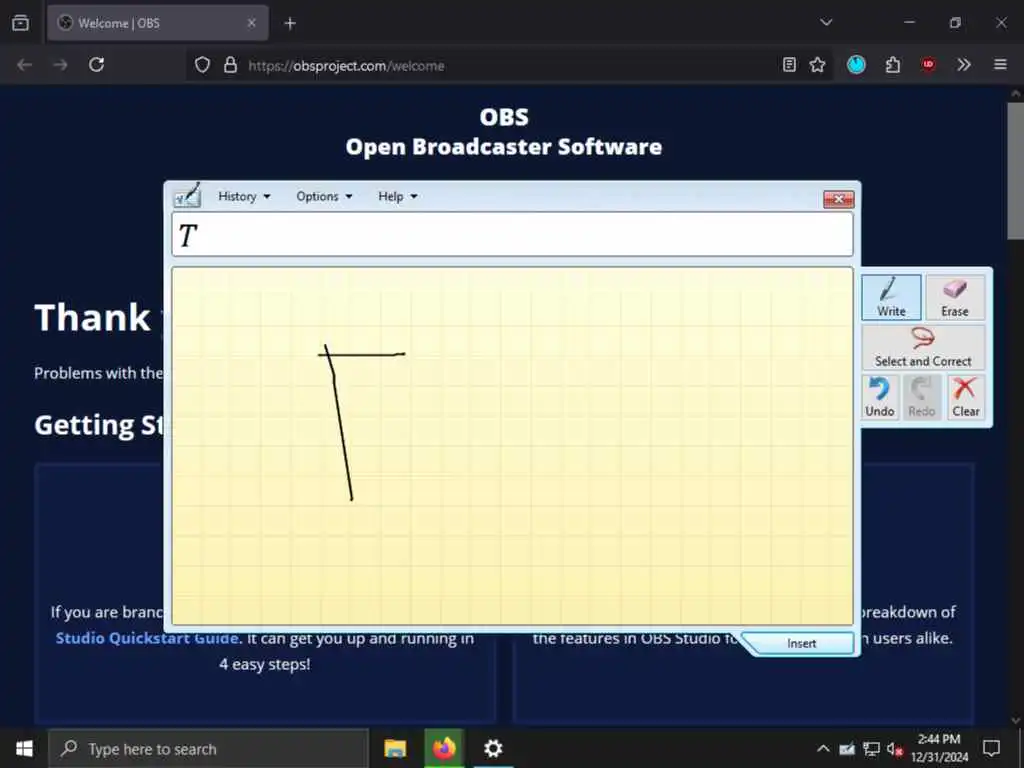The image size is (1024, 768).
Task: Open network status tray icon
Action: pos(871,749)
